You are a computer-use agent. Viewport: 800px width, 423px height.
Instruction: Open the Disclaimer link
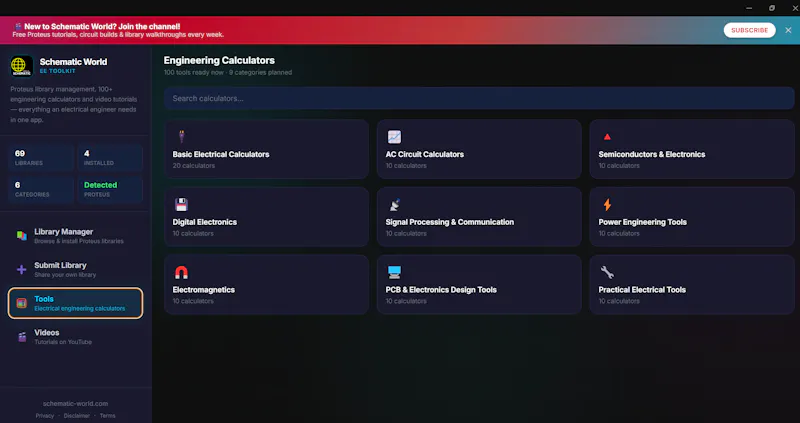(77, 416)
